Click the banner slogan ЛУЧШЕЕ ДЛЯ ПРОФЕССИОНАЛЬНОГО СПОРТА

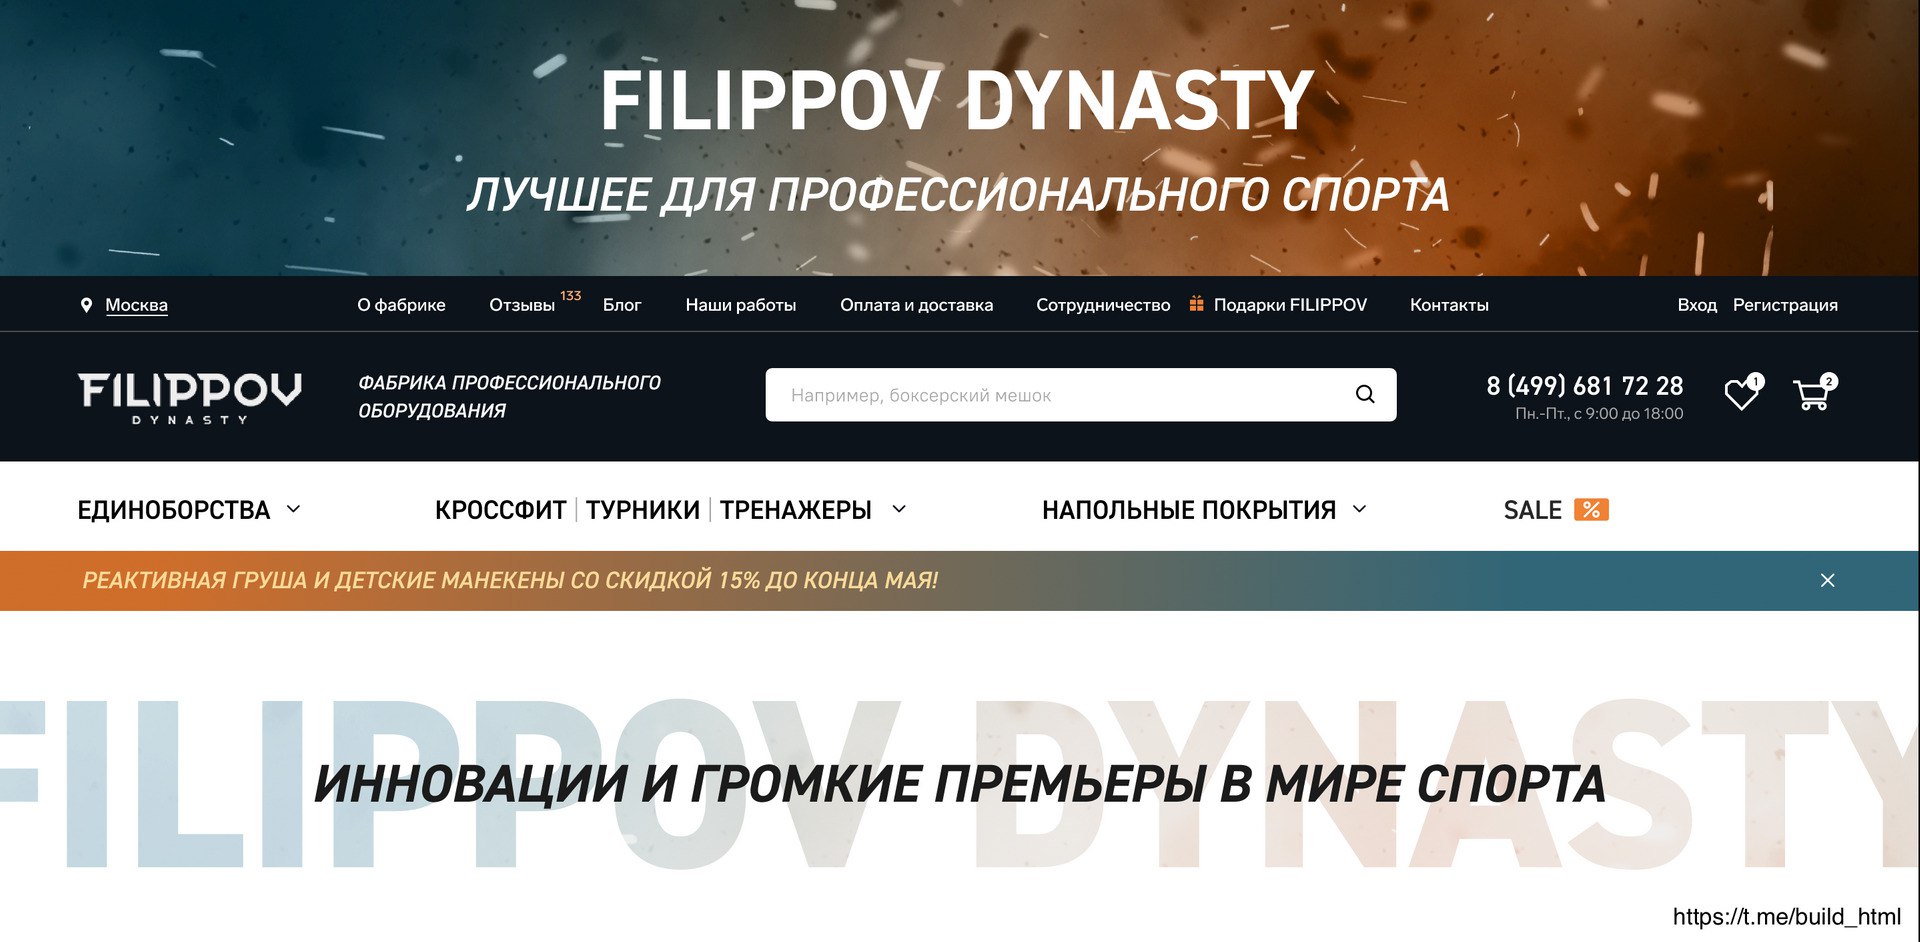click(x=958, y=195)
